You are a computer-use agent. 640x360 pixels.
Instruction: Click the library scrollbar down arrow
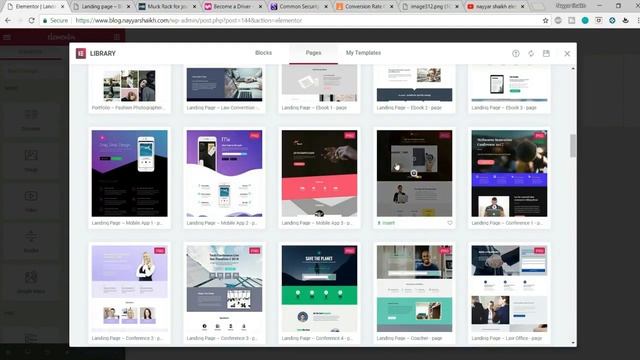[573, 343]
